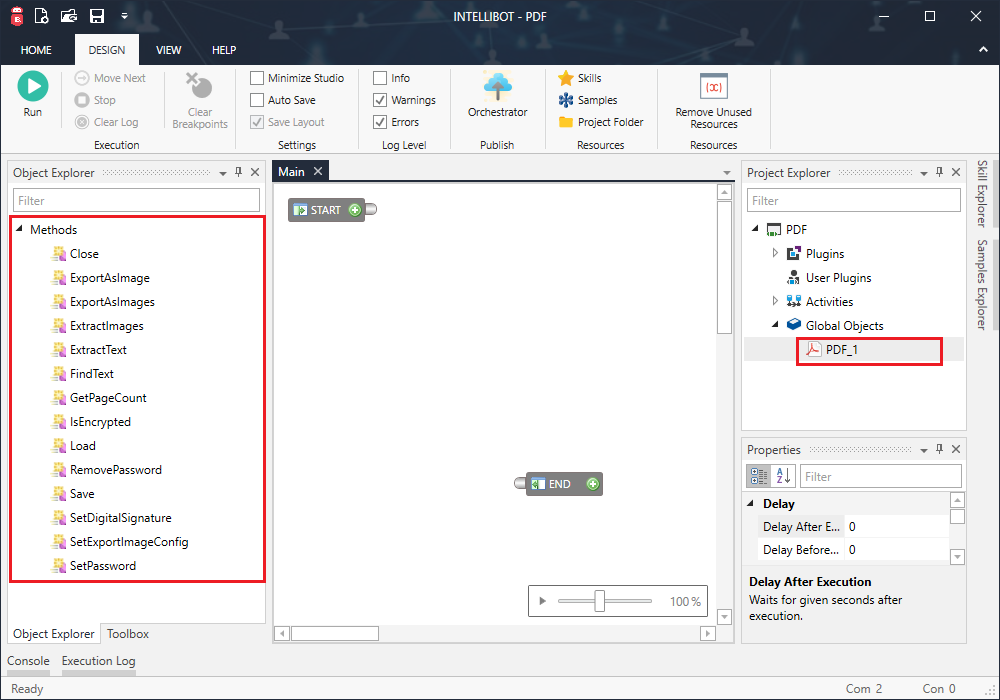The image size is (1000, 700).
Task: Open the Object Explorer panel options dropdown
Action: coord(223,173)
